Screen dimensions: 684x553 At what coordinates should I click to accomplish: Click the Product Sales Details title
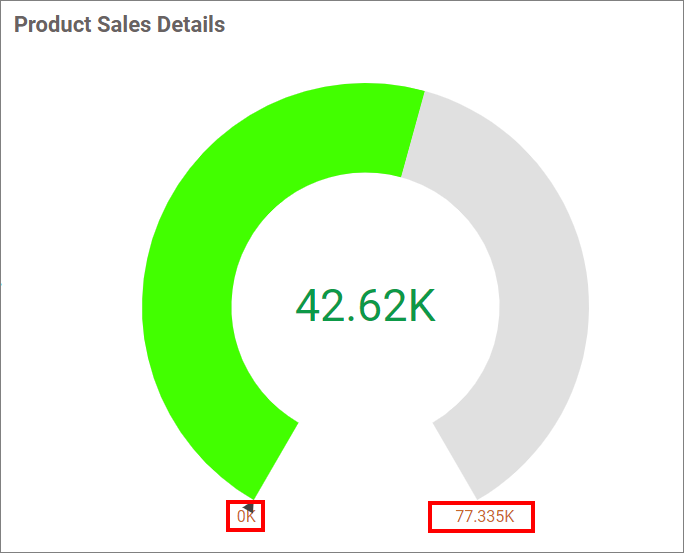pos(120,24)
